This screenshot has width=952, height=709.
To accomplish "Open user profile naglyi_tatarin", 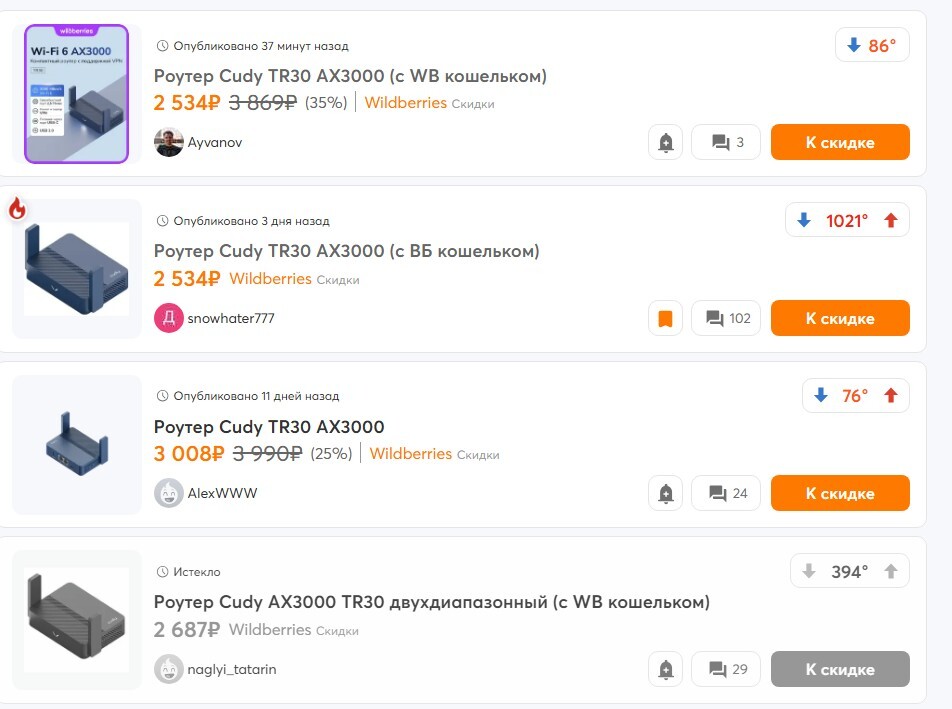I will pyautogui.click(x=231, y=669).
